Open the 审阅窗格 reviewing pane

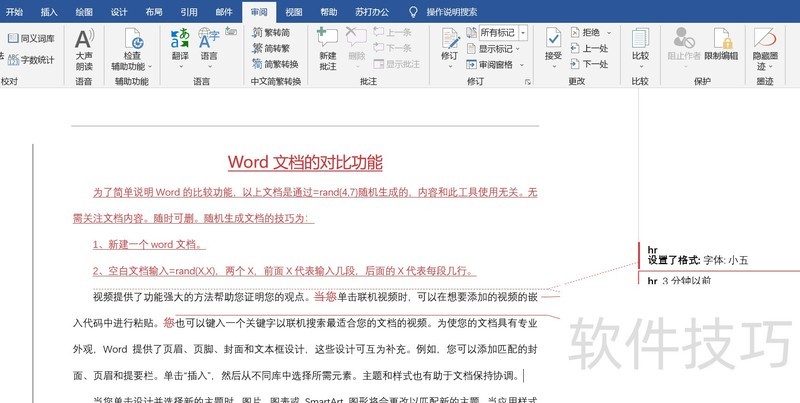tap(490, 65)
